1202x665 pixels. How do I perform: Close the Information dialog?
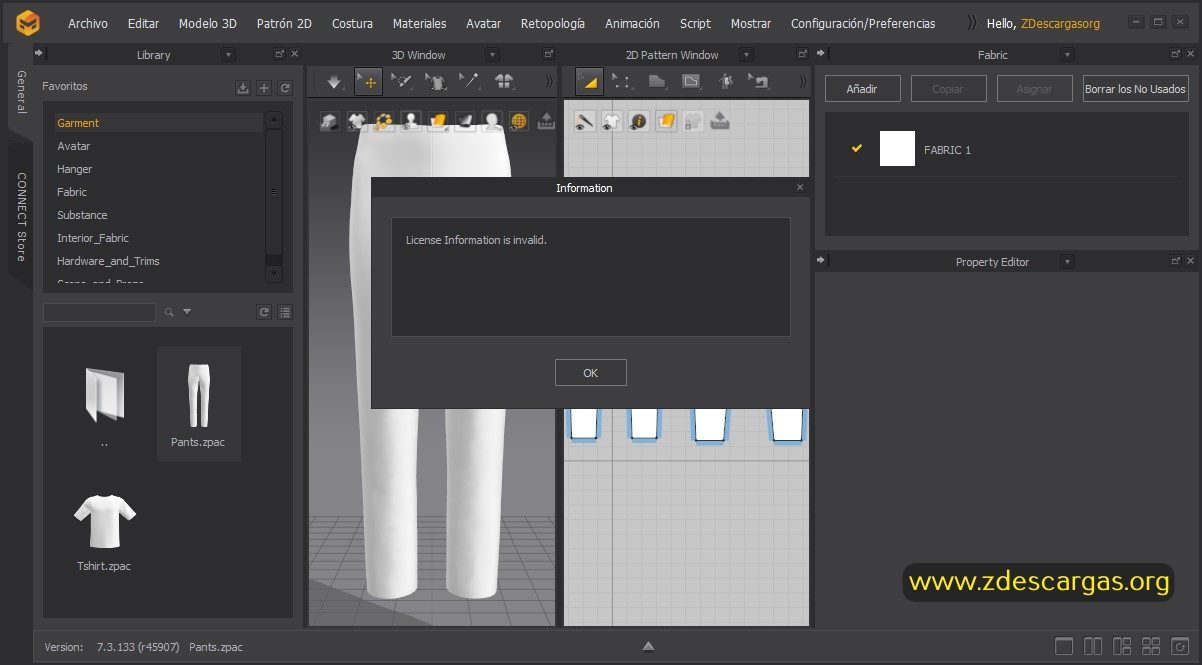point(799,187)
